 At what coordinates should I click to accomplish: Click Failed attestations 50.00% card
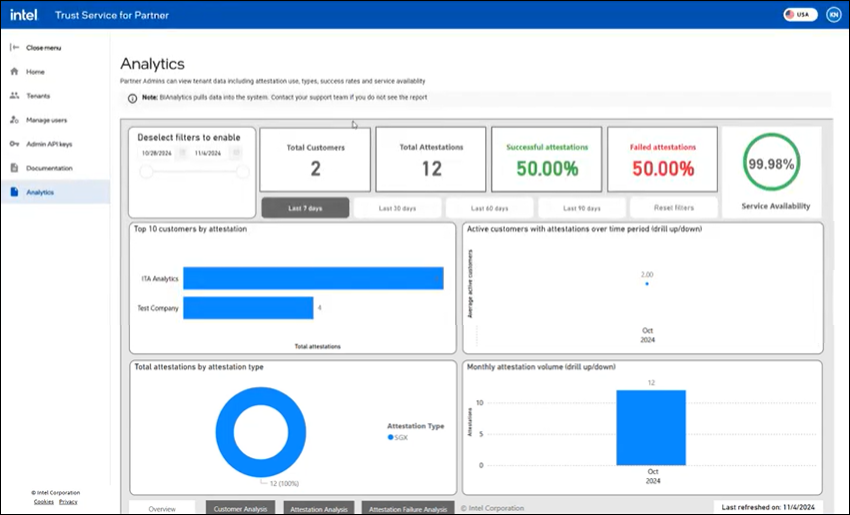point(662,159)
